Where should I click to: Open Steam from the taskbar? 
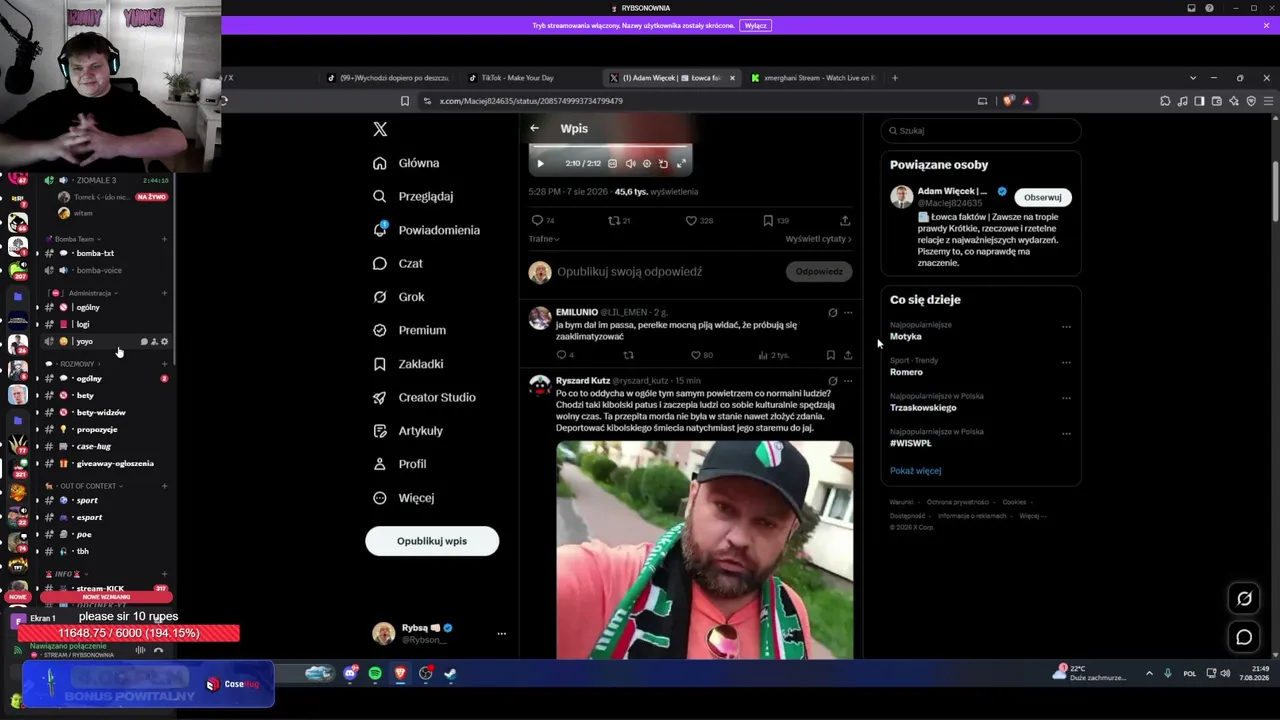click(451, 674)
